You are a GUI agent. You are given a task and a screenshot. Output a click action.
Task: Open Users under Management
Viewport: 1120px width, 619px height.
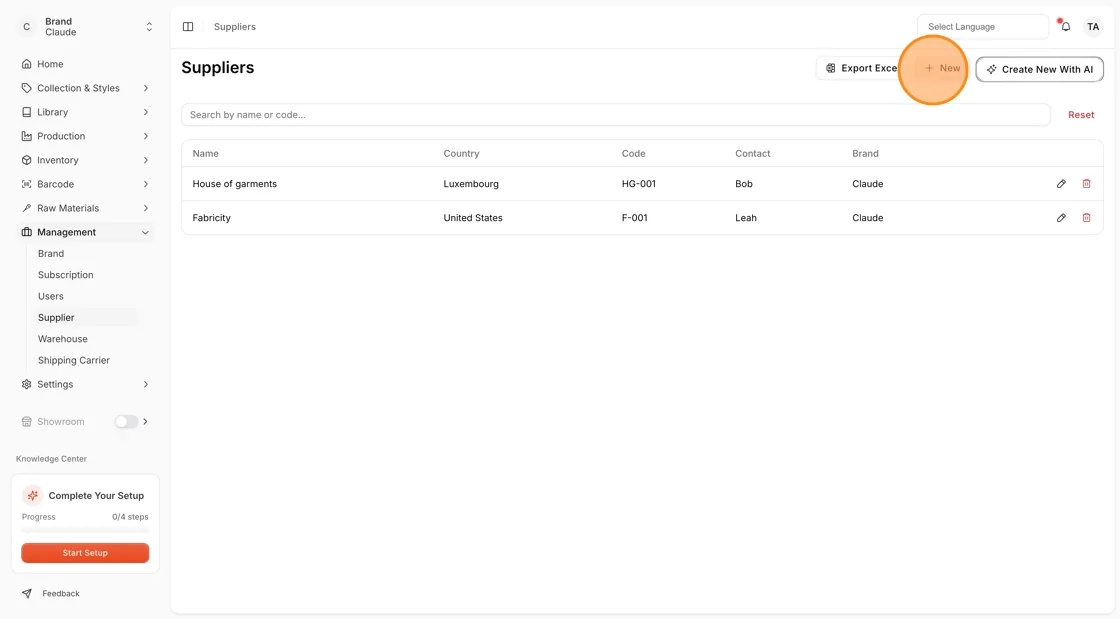click(x=51, y=296)
